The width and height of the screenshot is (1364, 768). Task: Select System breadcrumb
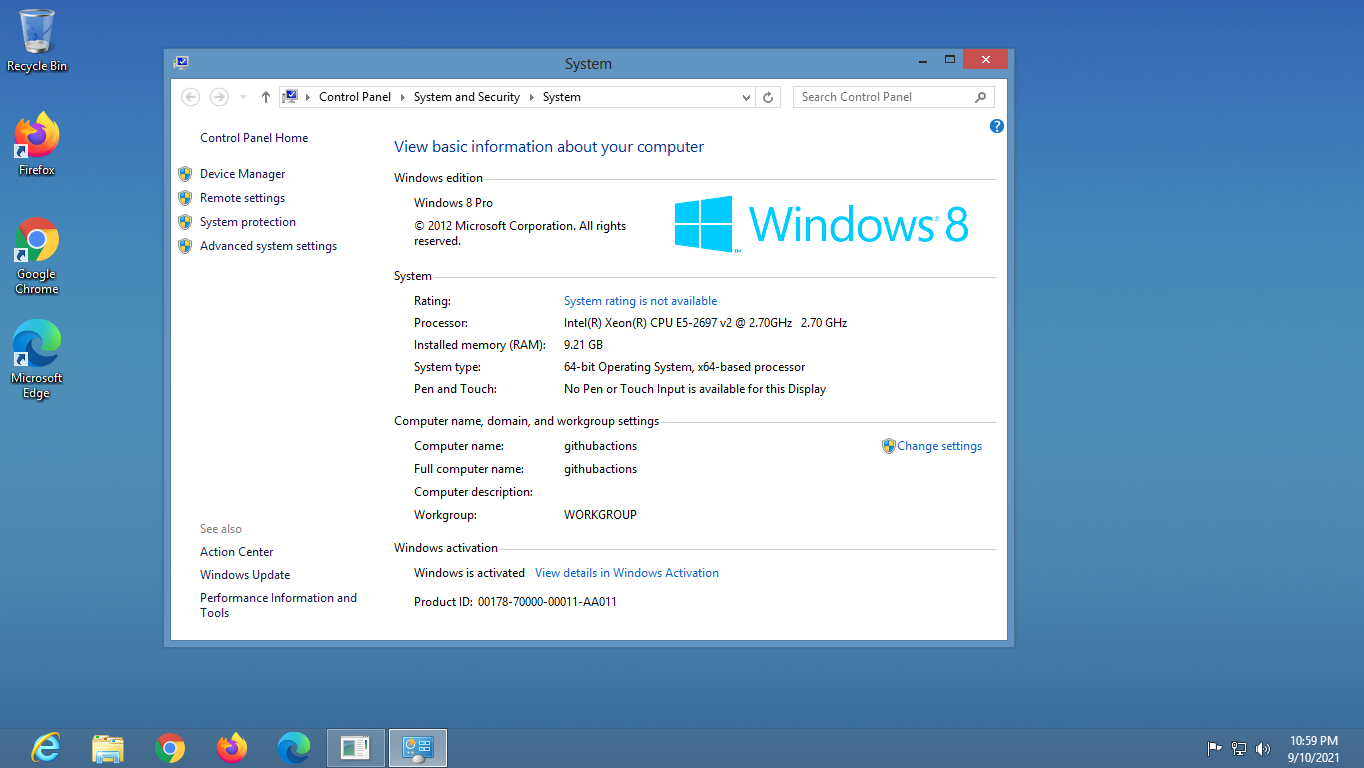point(562,97)
